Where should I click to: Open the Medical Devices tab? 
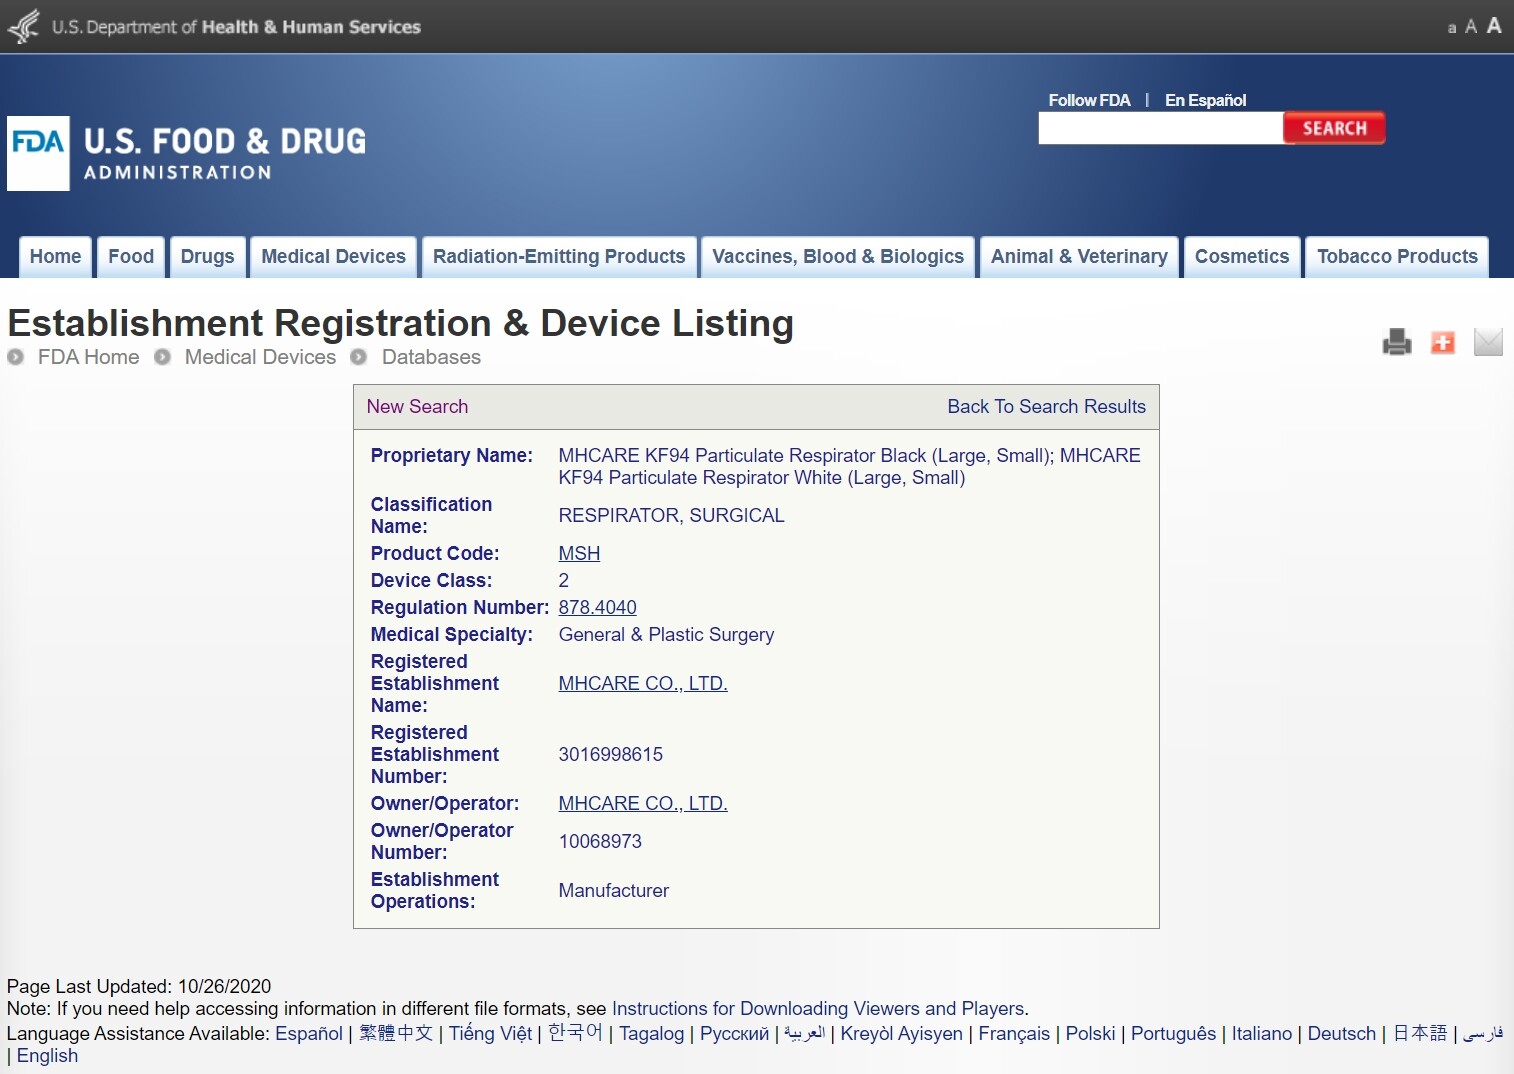(334, 257)
